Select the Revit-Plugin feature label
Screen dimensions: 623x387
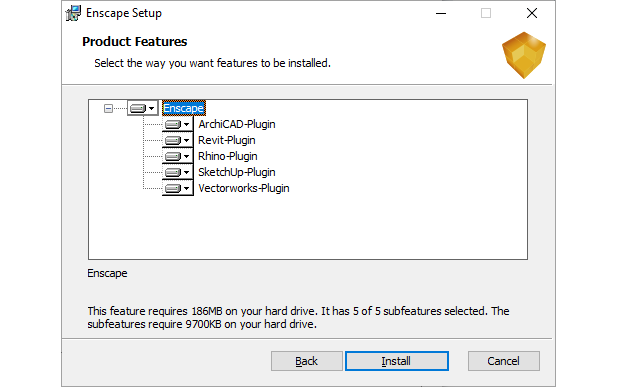226,140
